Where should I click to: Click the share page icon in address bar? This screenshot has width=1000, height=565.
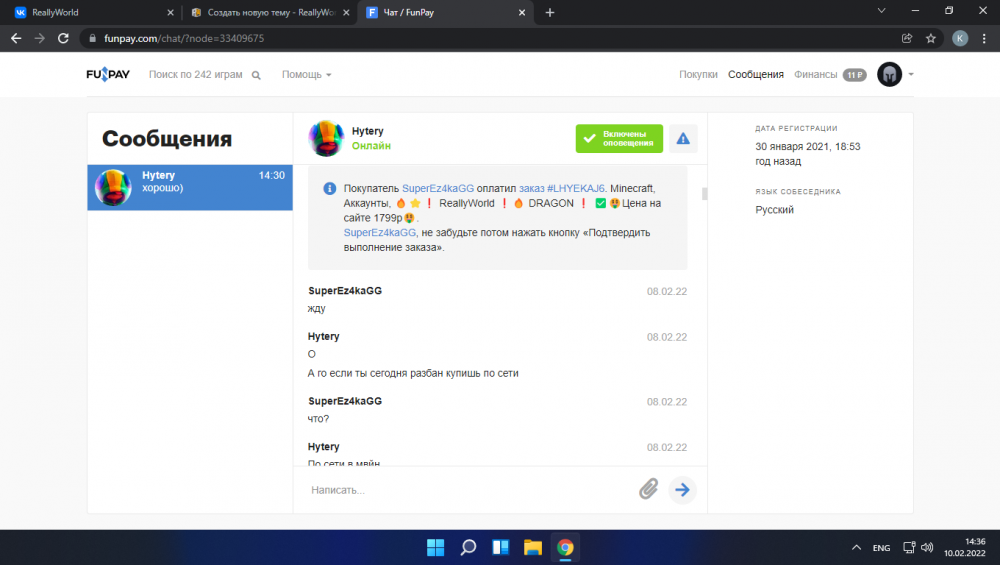(907, 38)
